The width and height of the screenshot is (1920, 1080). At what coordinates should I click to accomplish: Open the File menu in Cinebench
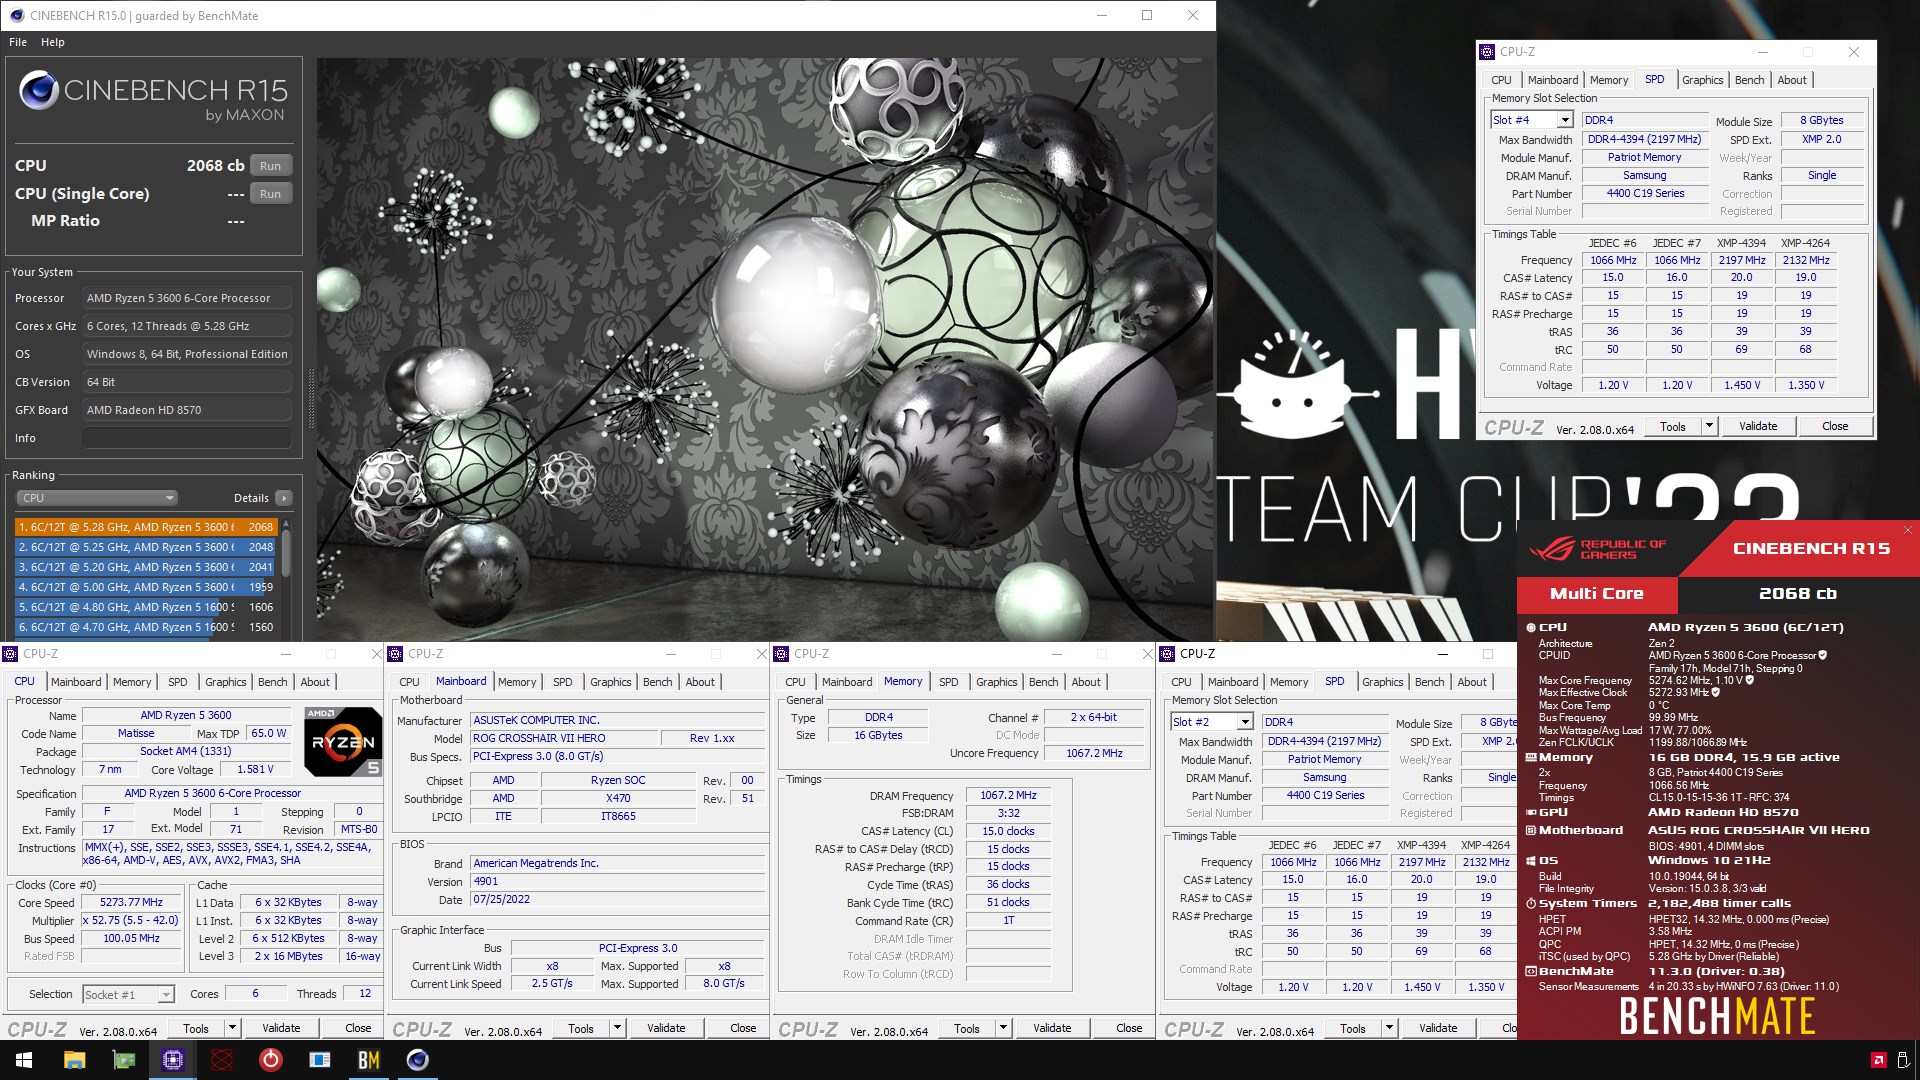tap(18, 42)
